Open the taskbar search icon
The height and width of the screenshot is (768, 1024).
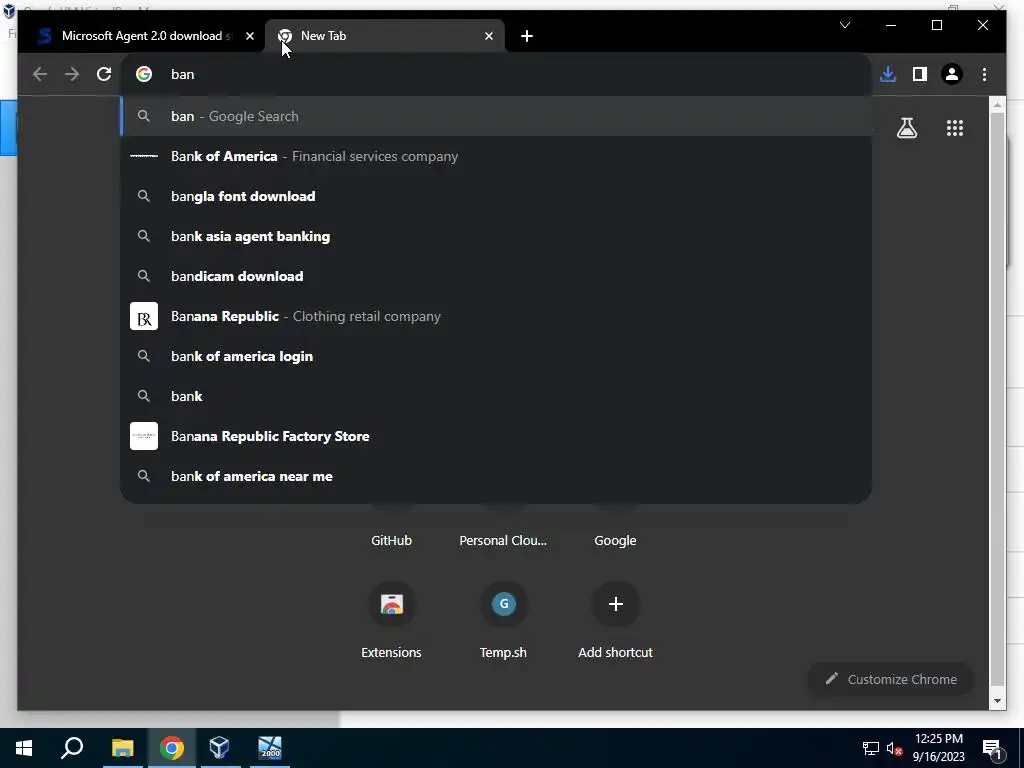pos(72,748)
